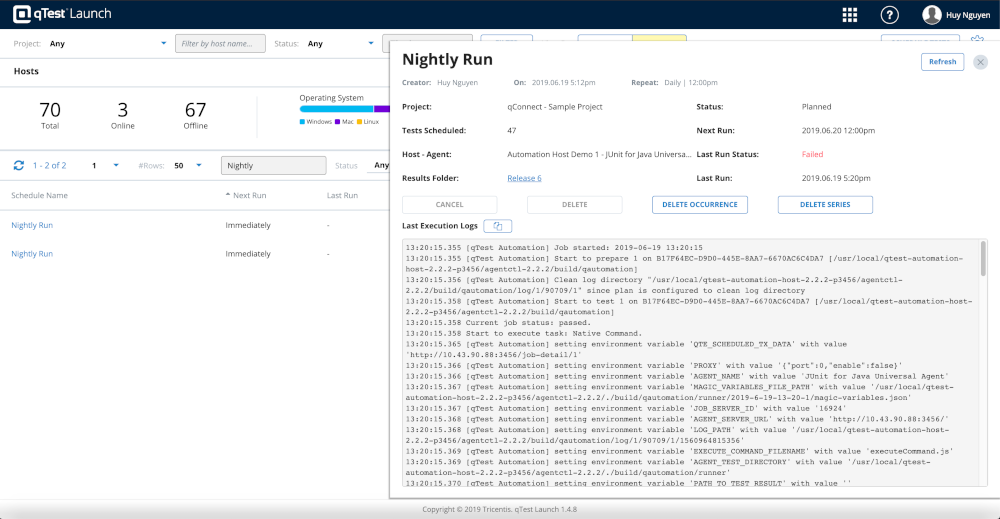Click the Huy Nguyen user avatar
This screenshot has width=1000, height=519.
pos(932,14)
